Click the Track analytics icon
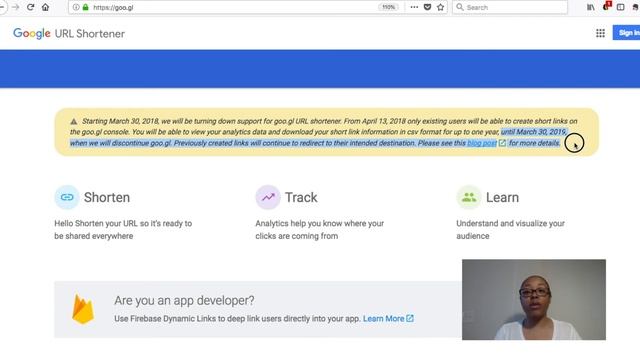This screenshot has height=360, width=640. coord(268,197)
